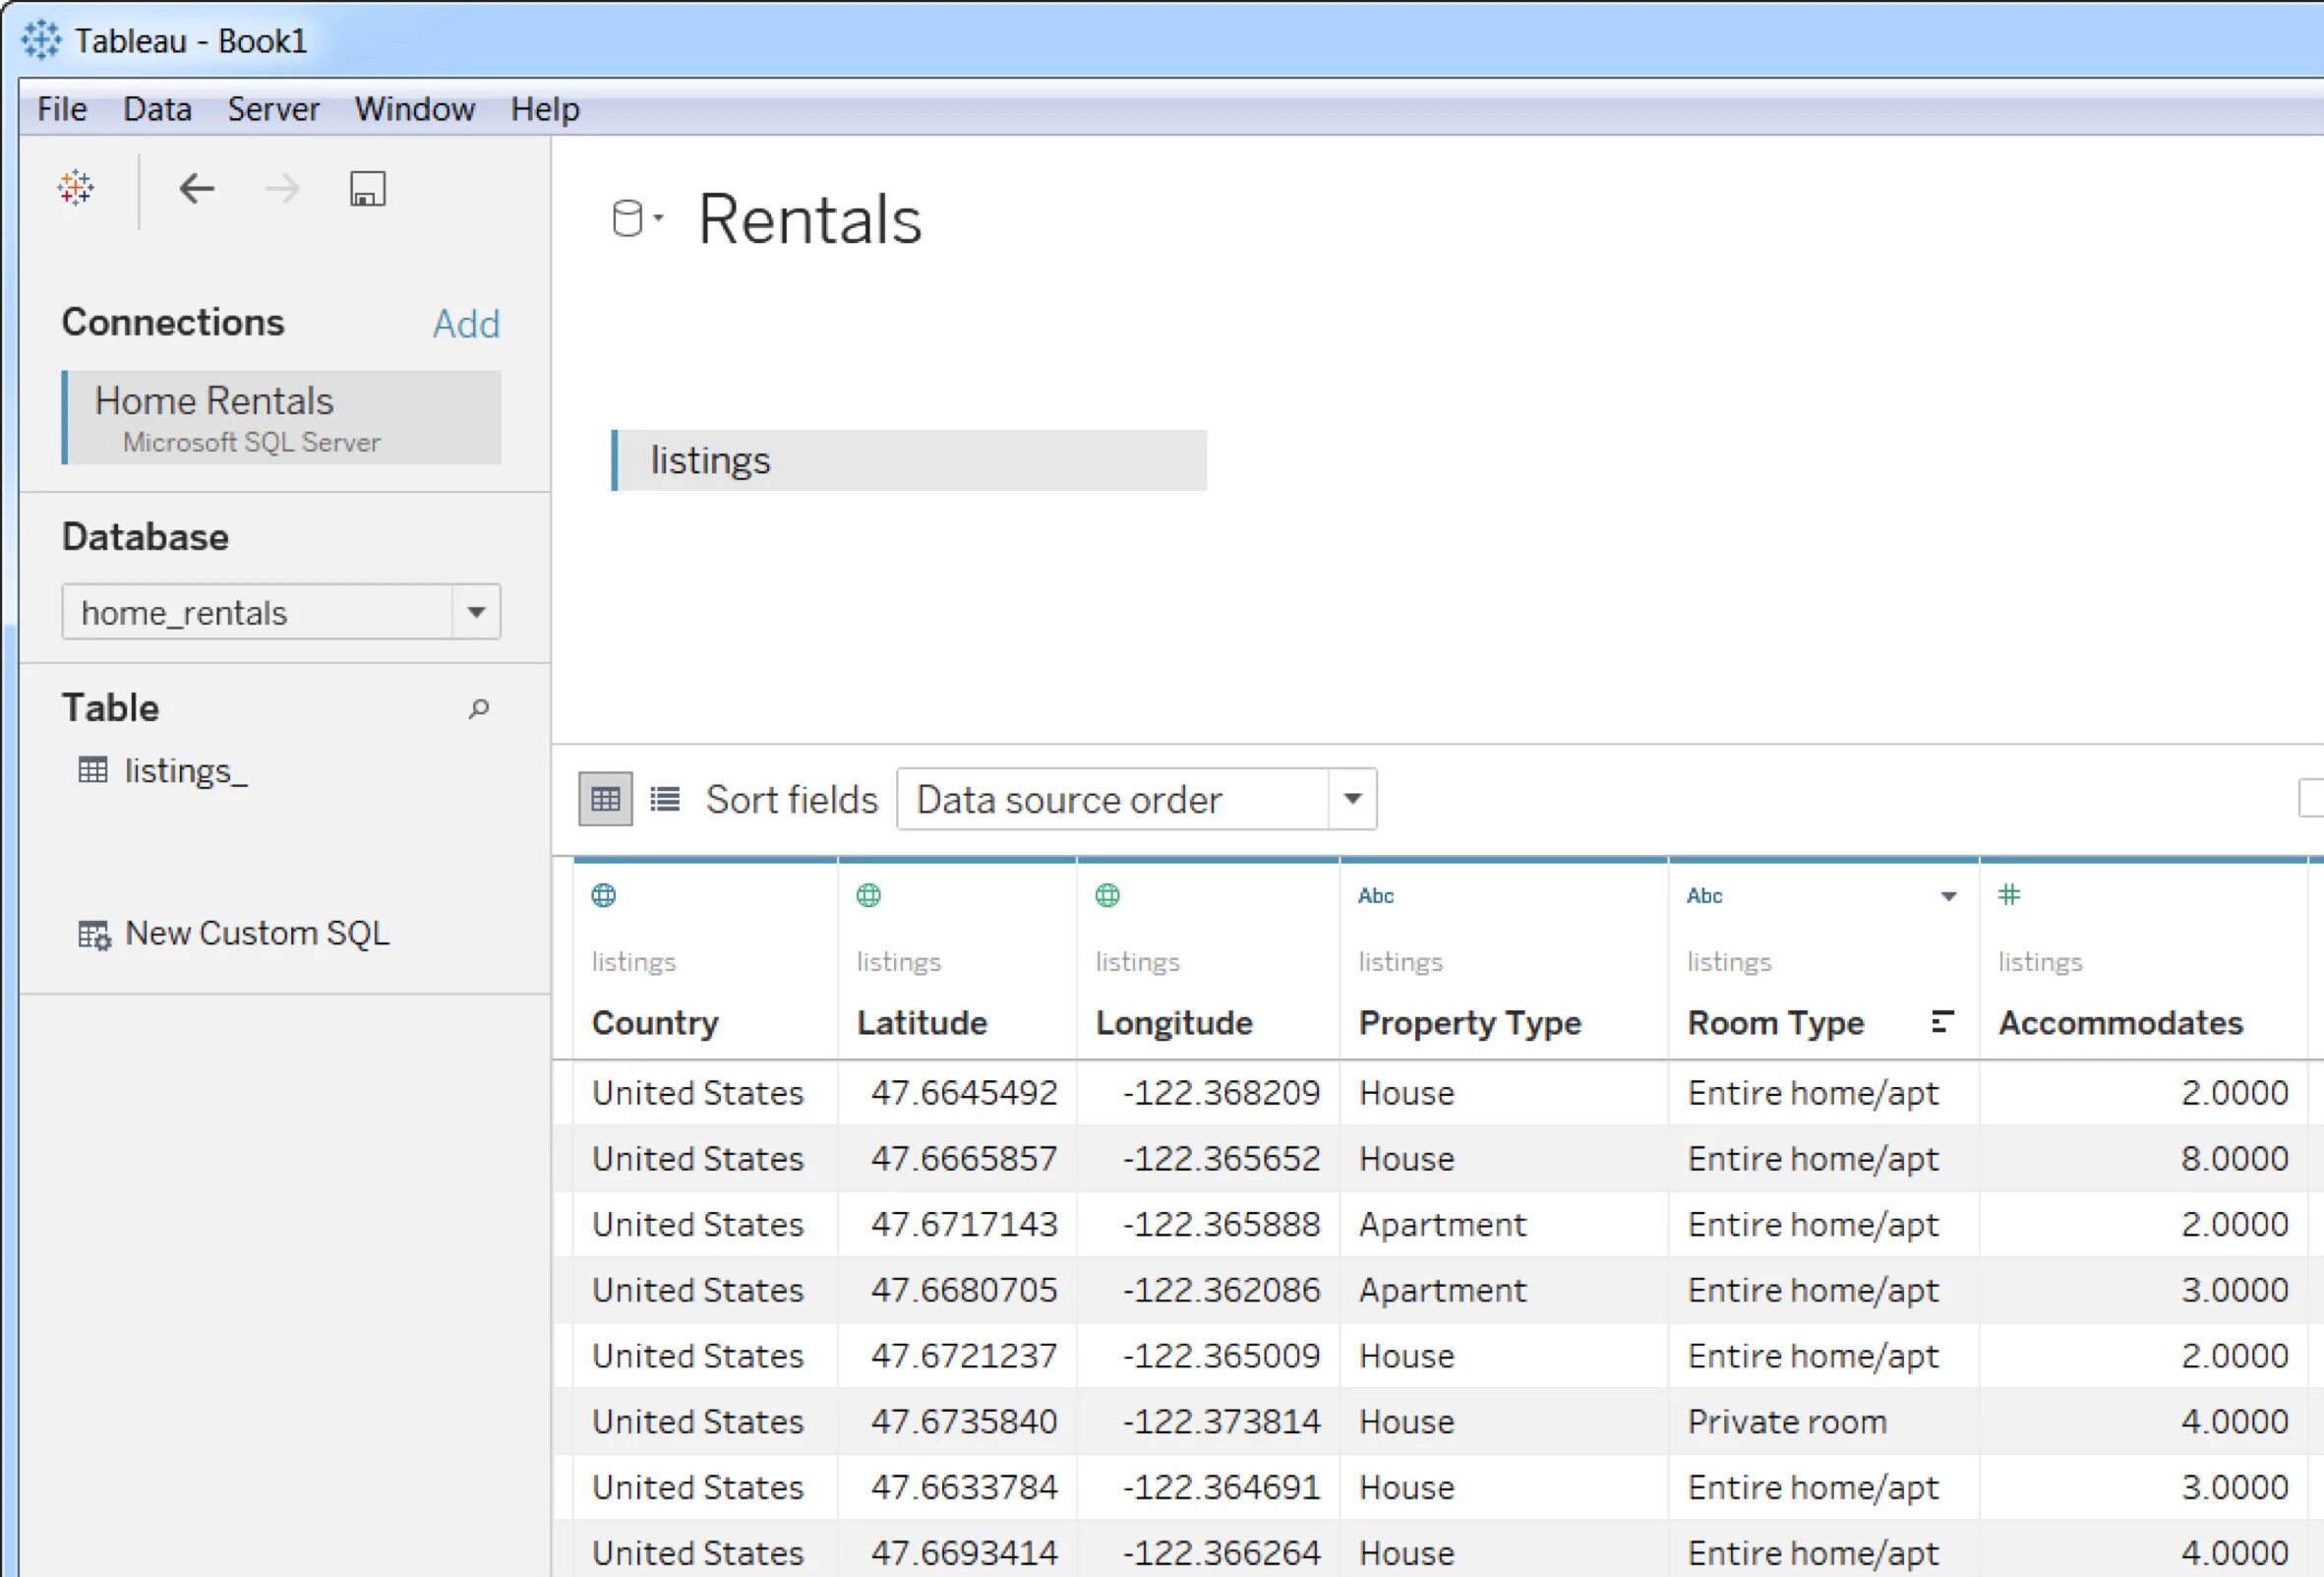
Task: Click the number type icon above Accommodates
Action: pyautogui.click(x=2009, y=895)
